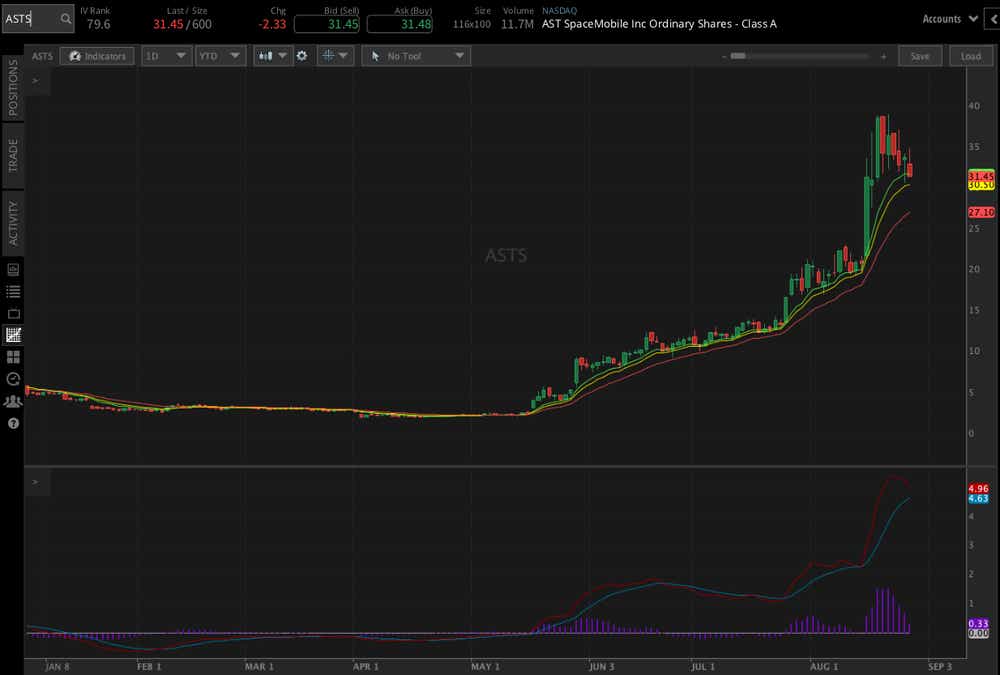Viewport: 1000px width, 675px height.
Task: Click the help question mark icon
Action: [13, 421]
